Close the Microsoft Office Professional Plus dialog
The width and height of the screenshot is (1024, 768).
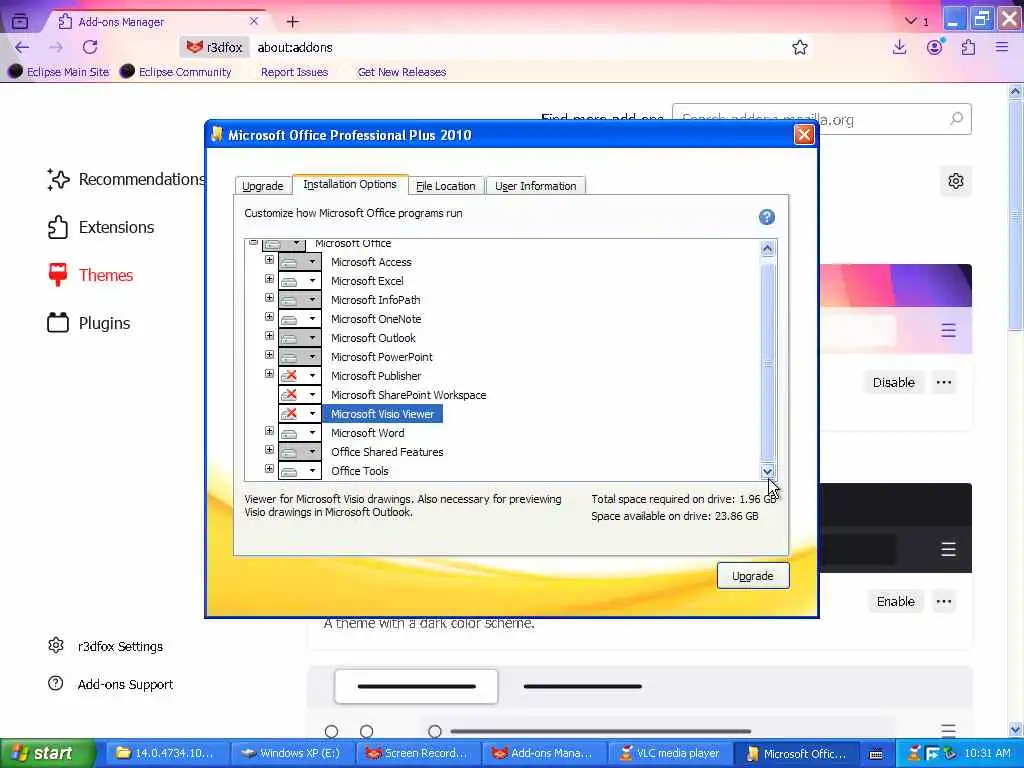(803, 135)
